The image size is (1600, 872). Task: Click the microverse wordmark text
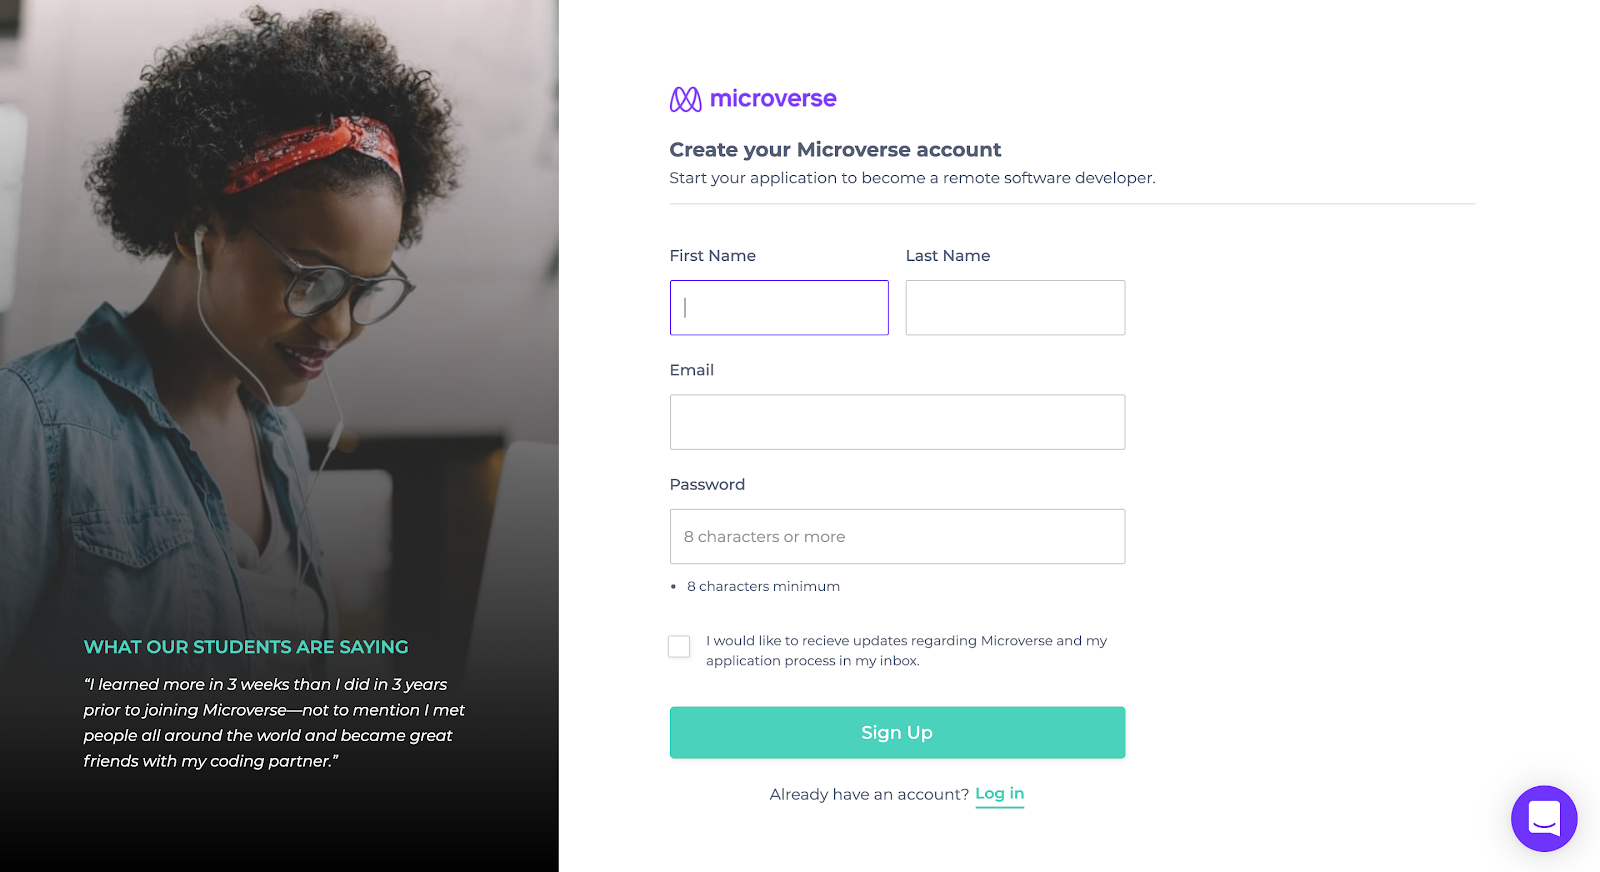(773, 98)
